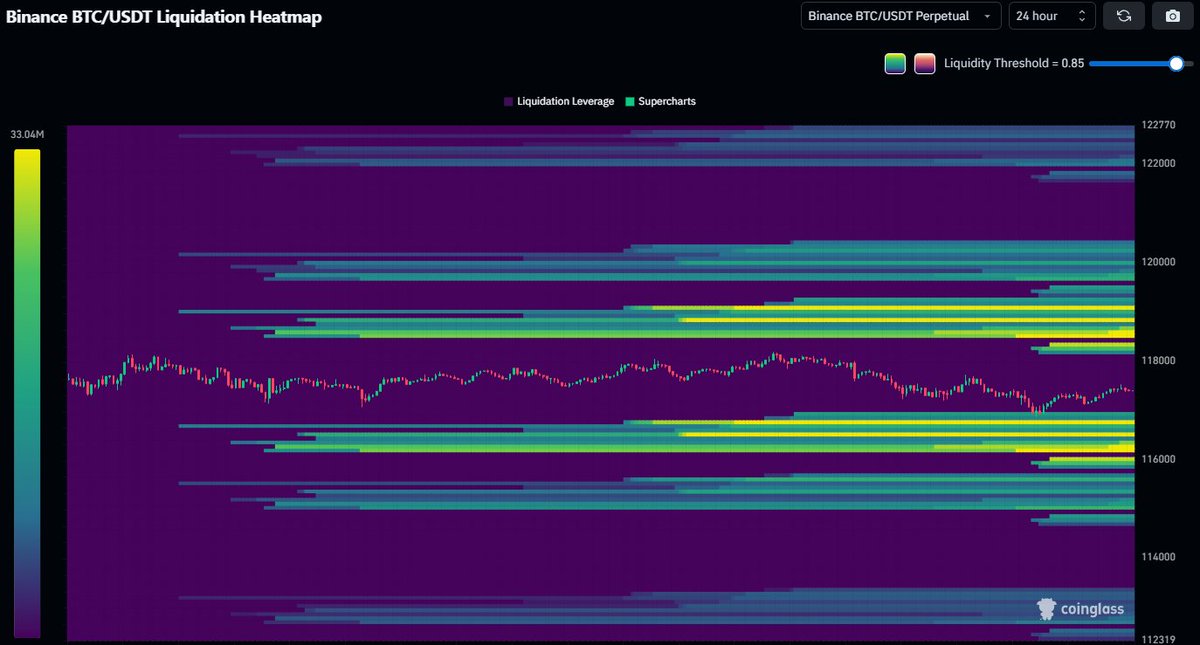Click the vertical color scale gradient bar
The height and width of the screenshot is (645, 1200).
click(27, 393)
